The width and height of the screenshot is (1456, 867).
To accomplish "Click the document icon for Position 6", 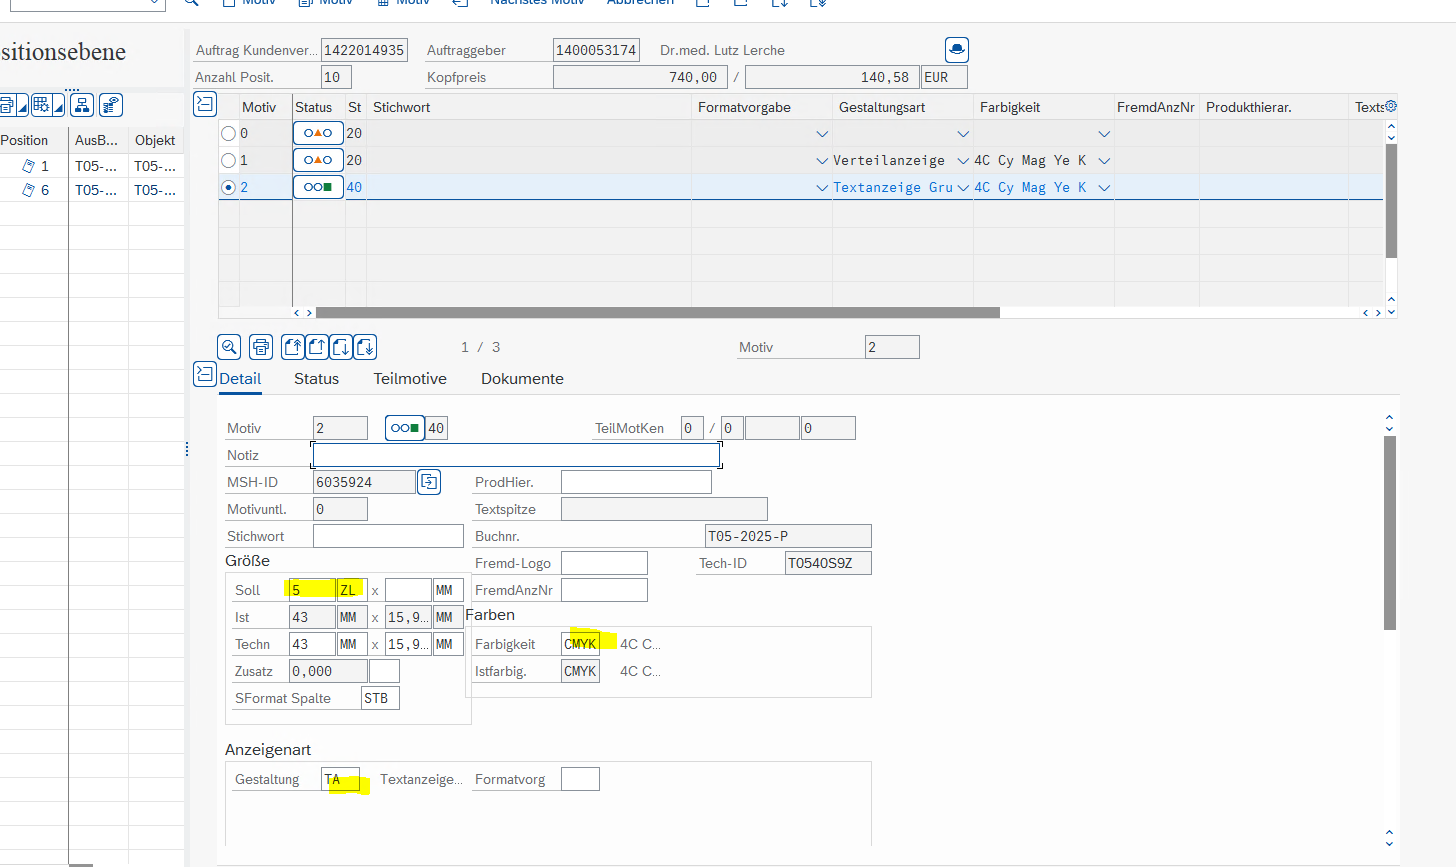I will 29,190.
